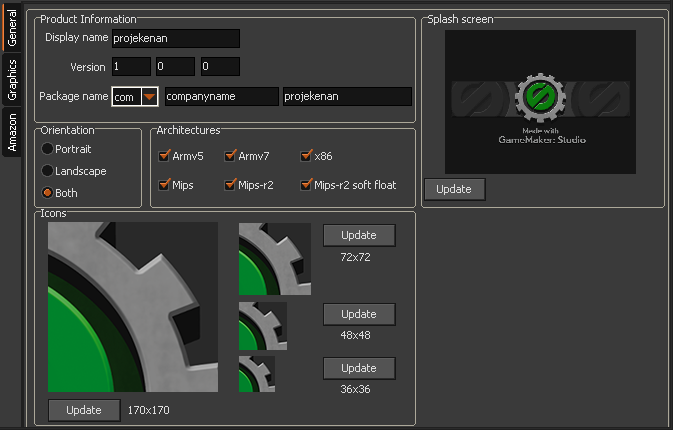Click the build version field
The width and height of the screenshot is (673, 430).
[220, 67]
